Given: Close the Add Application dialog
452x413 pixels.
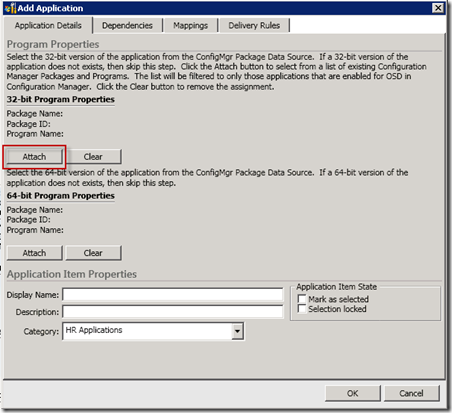Looking at the screenshot, I should [438, 8].
